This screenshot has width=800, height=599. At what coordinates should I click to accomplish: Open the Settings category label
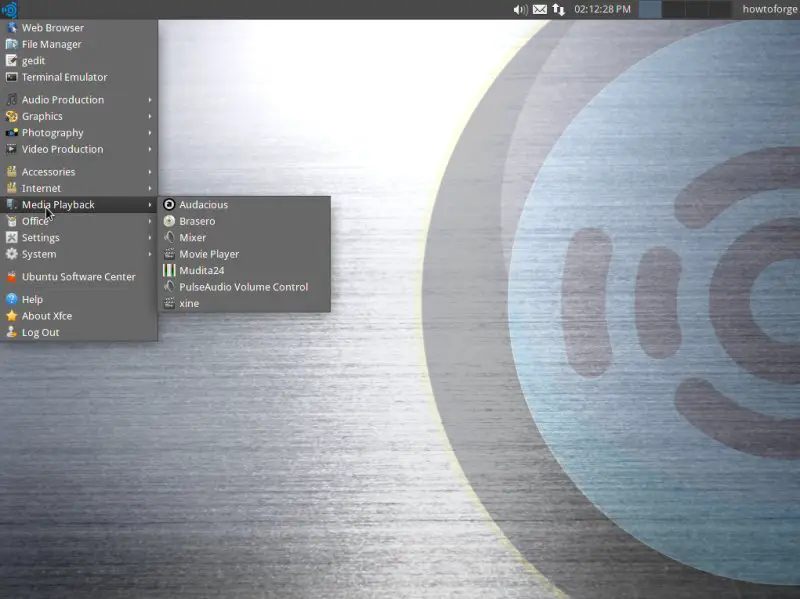pos(40,238)
